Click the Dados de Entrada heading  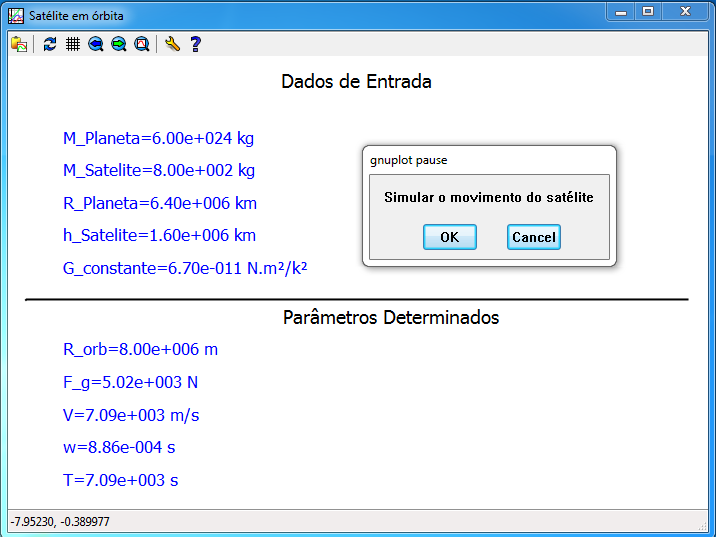356,82
